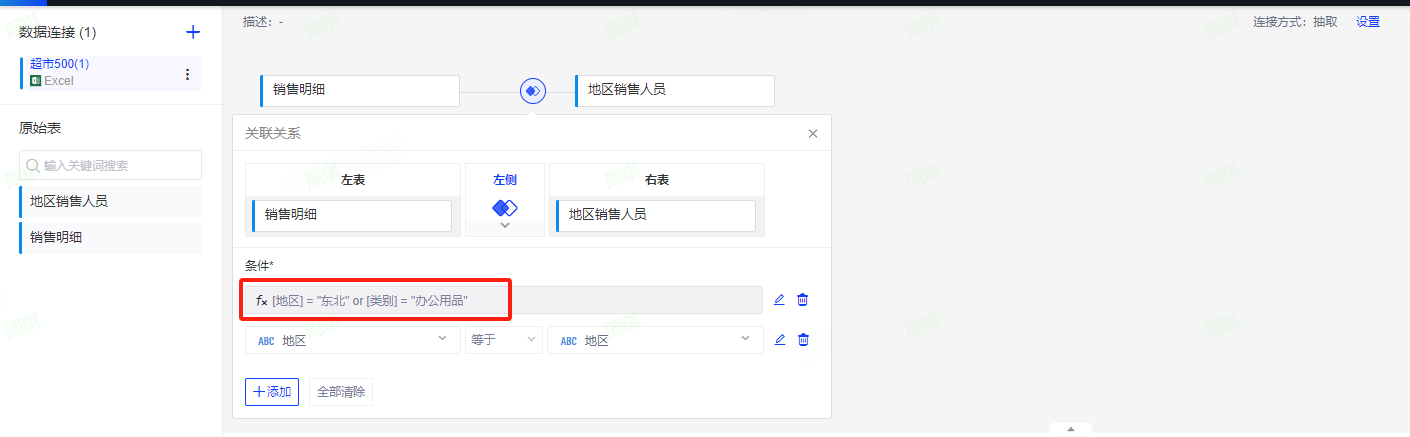1410x437 pixels.
Task: Click the join icon between canvas tables
Action: [532, 90]
